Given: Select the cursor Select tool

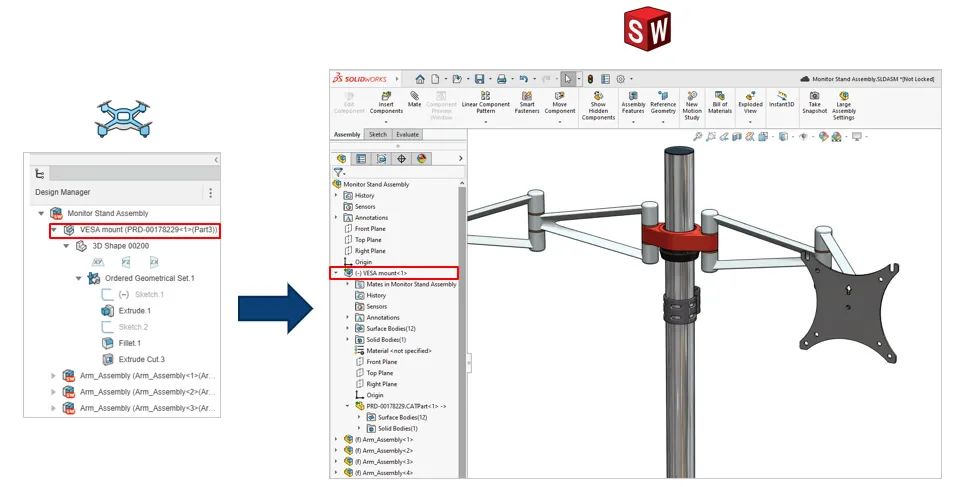Looking at the screenshot, I should 568,79.
